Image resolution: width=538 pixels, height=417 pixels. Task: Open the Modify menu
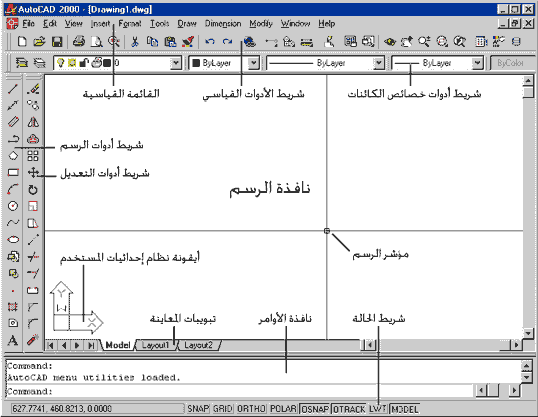click(261, 24)
